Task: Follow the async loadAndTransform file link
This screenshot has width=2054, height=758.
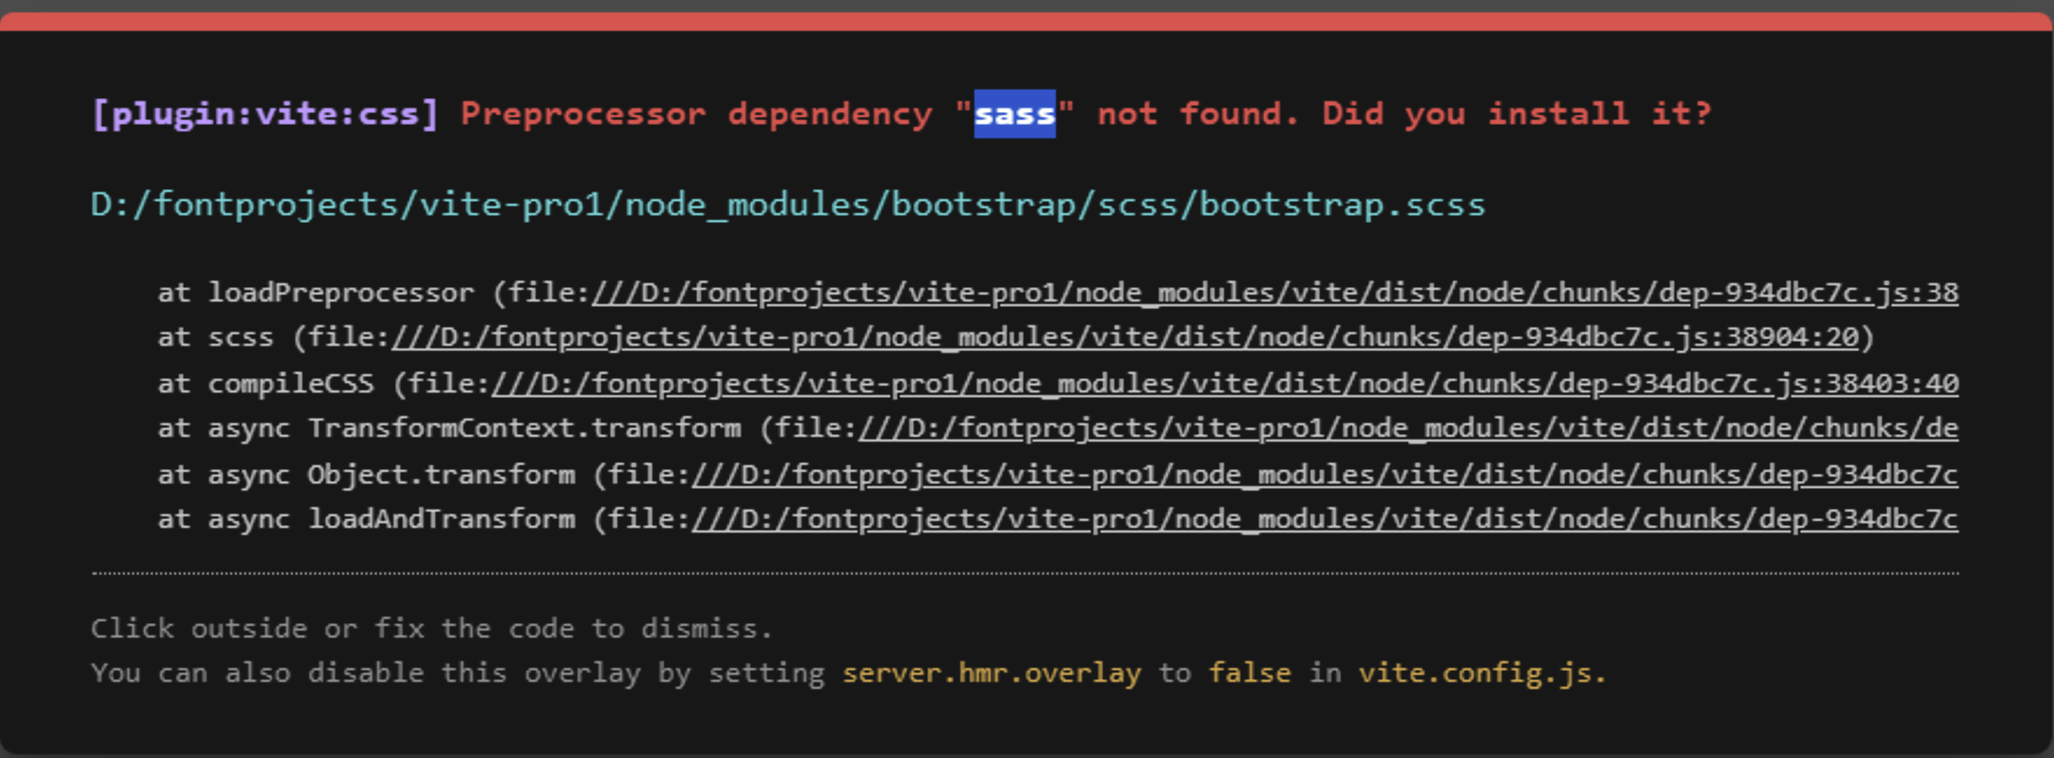Action: tap(1324, 519)
